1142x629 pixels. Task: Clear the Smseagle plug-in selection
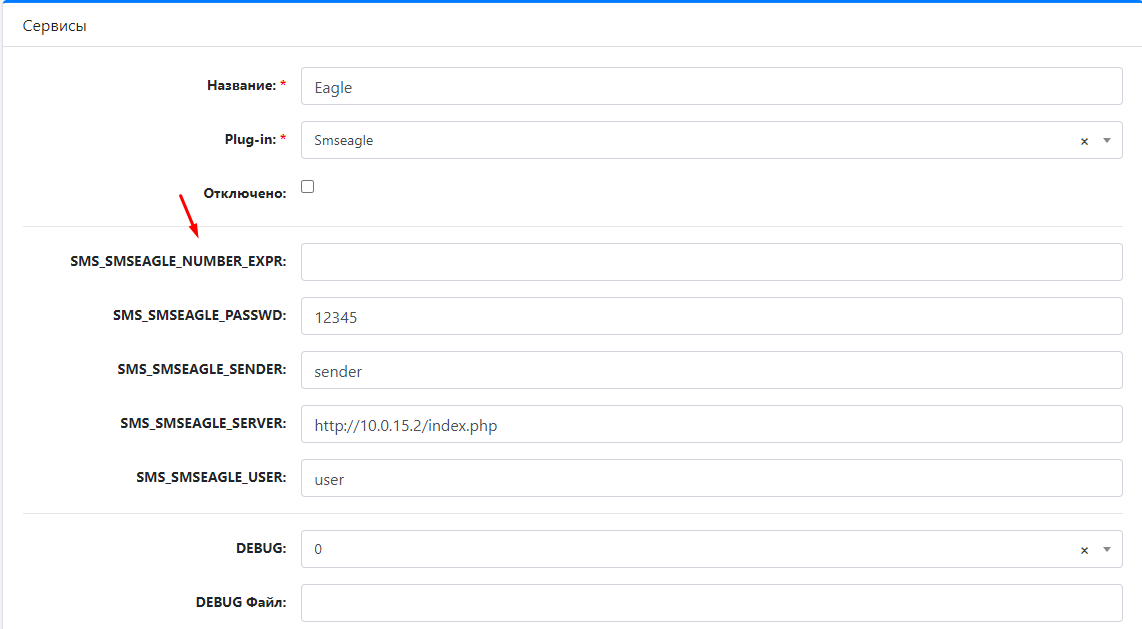(1084, 141)
